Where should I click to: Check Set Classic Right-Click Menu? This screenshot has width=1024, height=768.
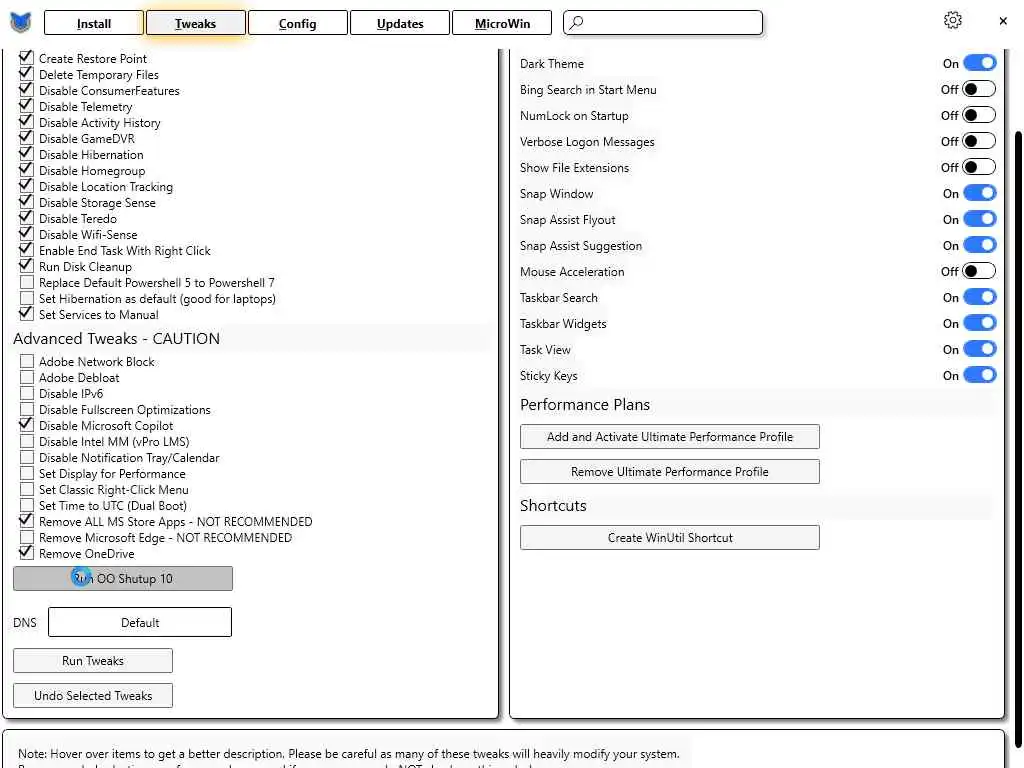(x=26, y=489)
